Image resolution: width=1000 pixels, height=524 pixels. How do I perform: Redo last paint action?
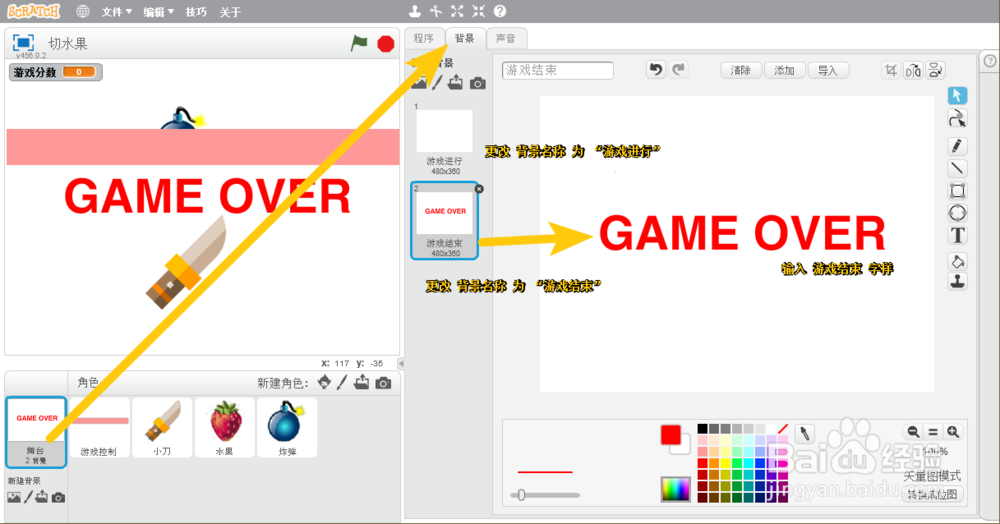coord(679,69)
